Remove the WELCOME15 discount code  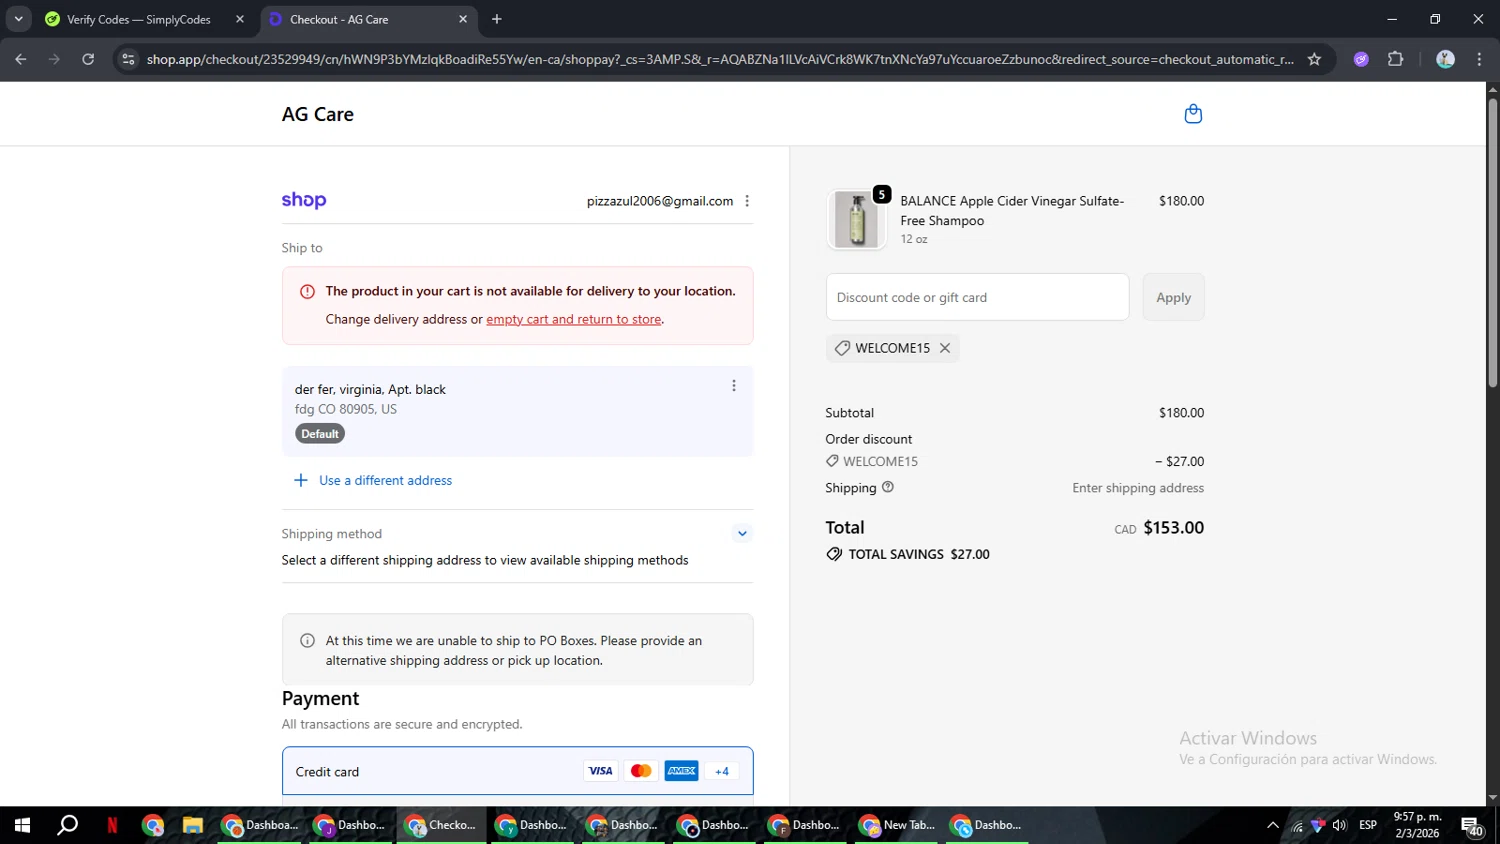pyautogui.click(x=944, y=348)
